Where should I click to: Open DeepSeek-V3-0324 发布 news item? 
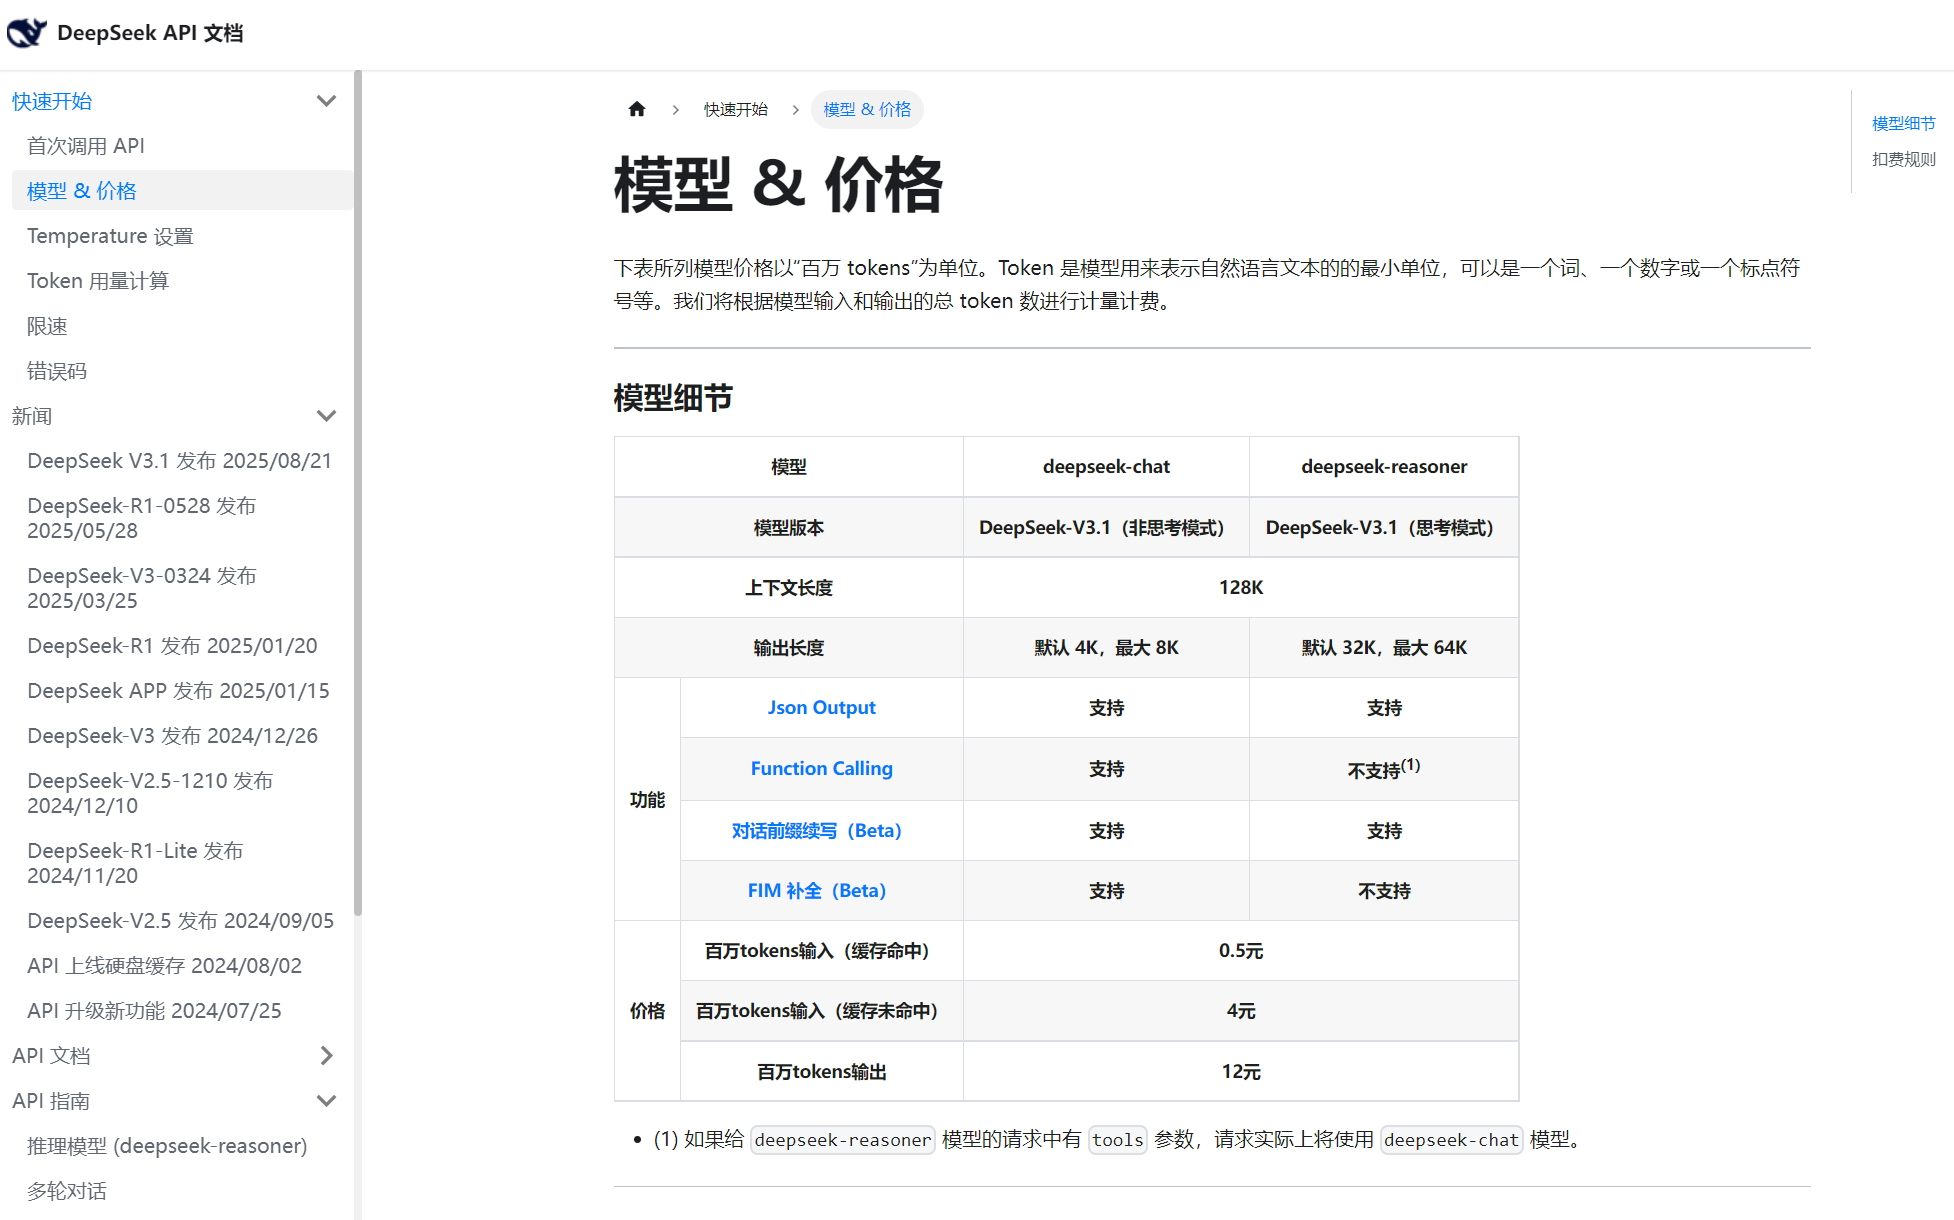142,588
